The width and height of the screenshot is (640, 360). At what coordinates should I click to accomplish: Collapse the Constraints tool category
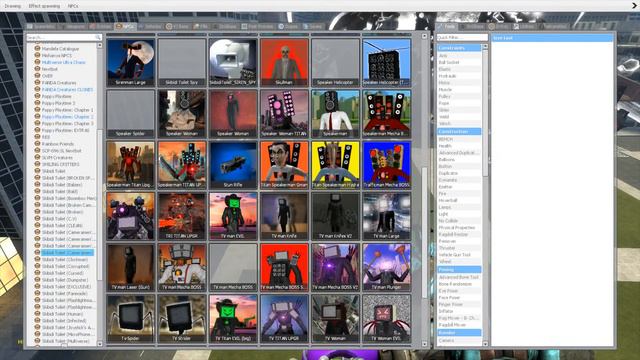tap(459, 48)
